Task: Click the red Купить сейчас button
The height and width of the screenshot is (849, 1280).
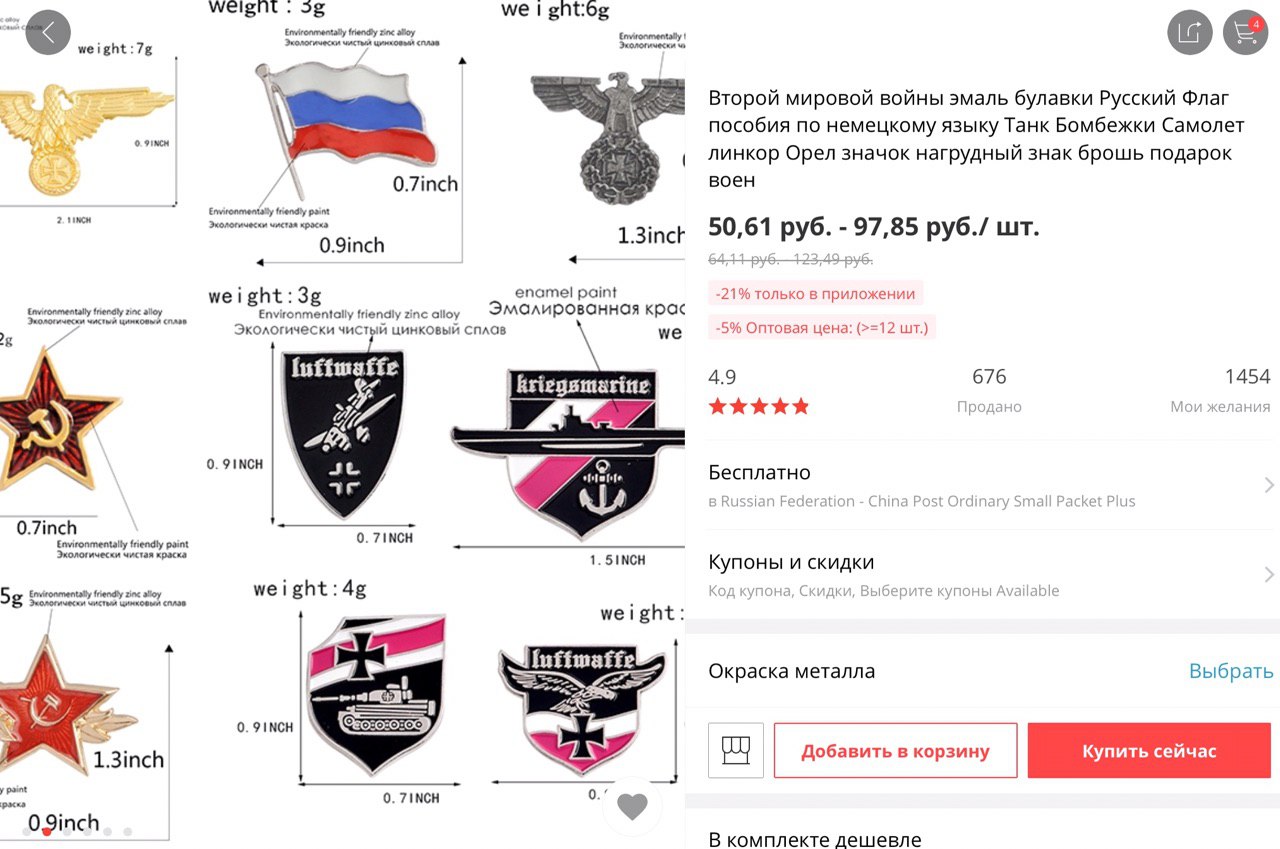Action: point(1149,751)
